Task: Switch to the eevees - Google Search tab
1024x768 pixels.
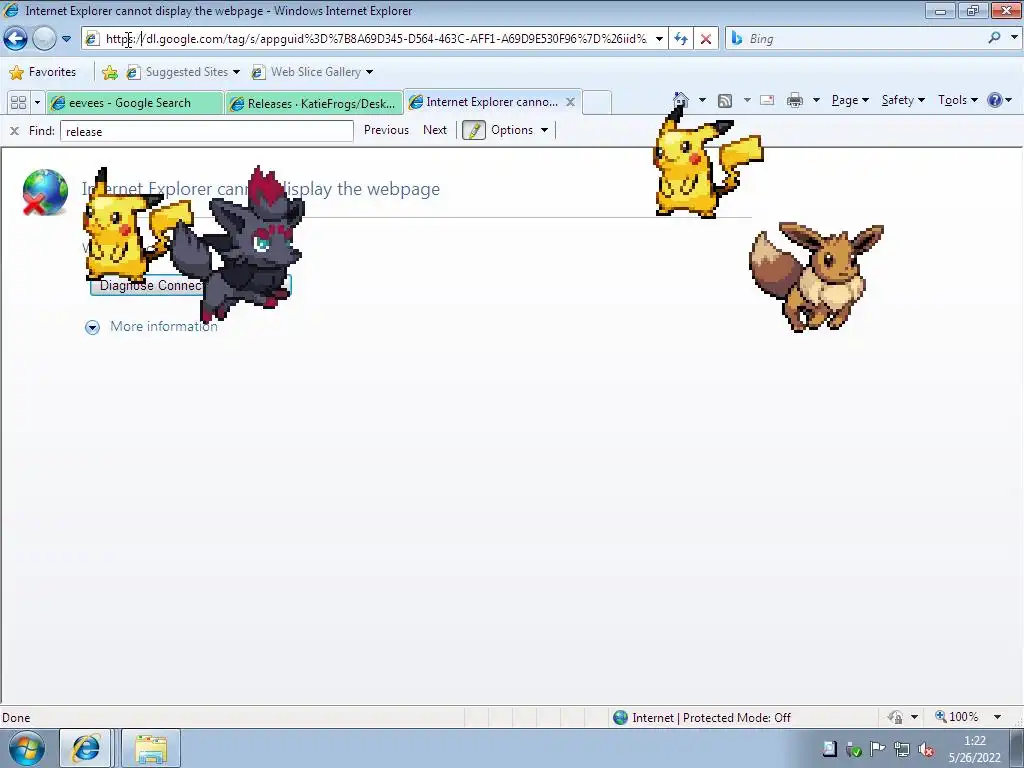Action: 135,103
